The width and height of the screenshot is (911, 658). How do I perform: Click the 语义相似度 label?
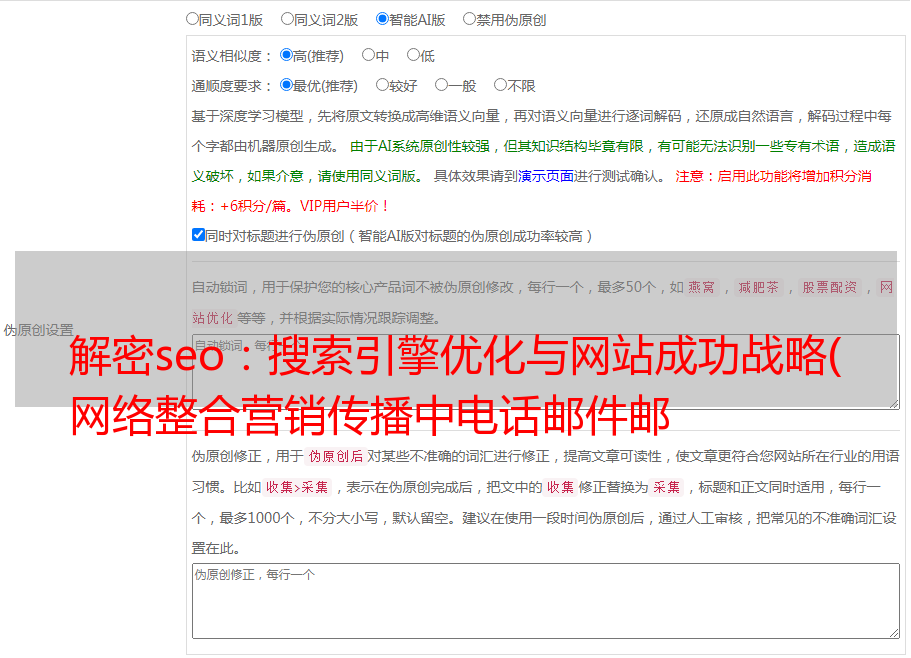click(x=231, y=56)
